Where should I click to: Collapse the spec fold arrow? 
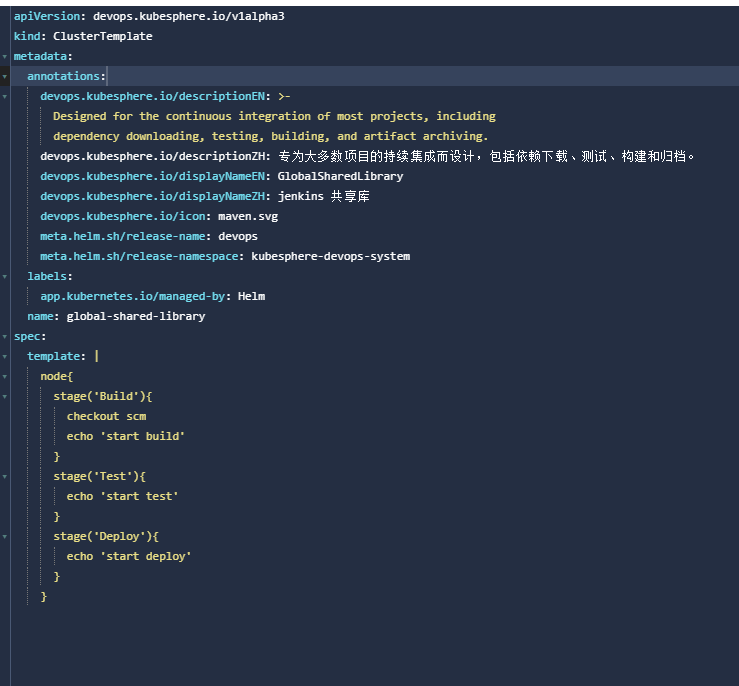[x=5, y=337]
